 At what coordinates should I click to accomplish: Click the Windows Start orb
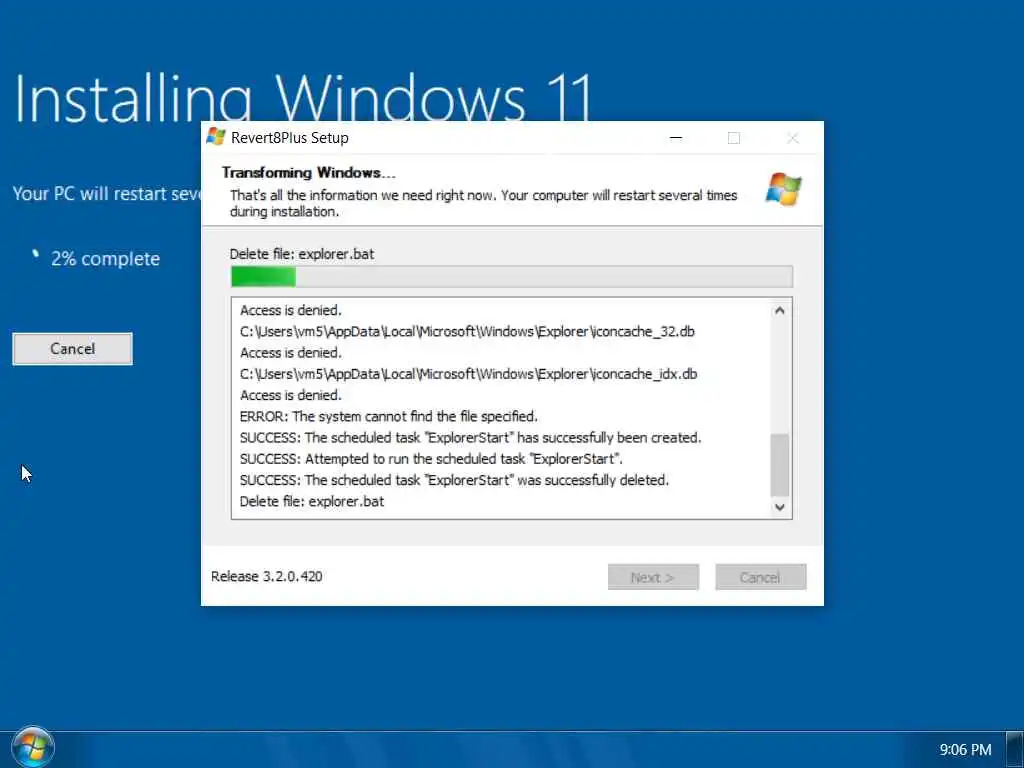[33, 748]
